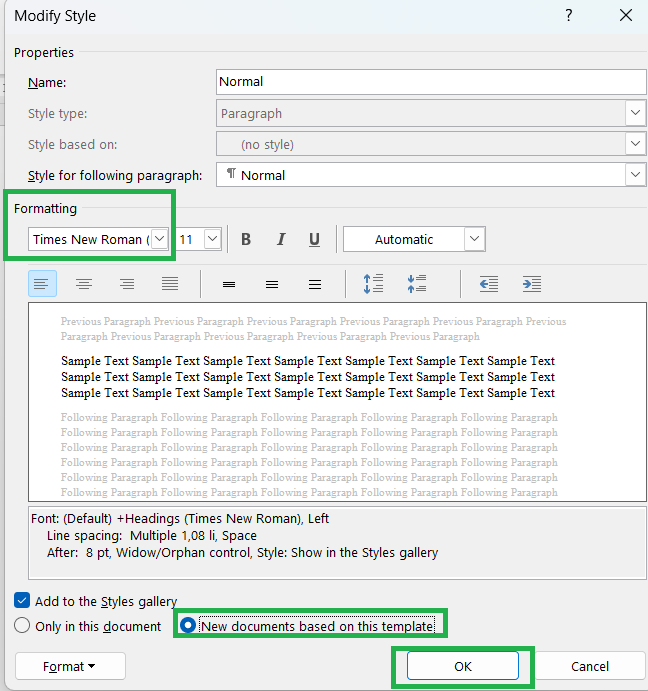This screenshot has width=648, height=691.
Task: Select Justify alignment icon
Action: coord(170,284)
